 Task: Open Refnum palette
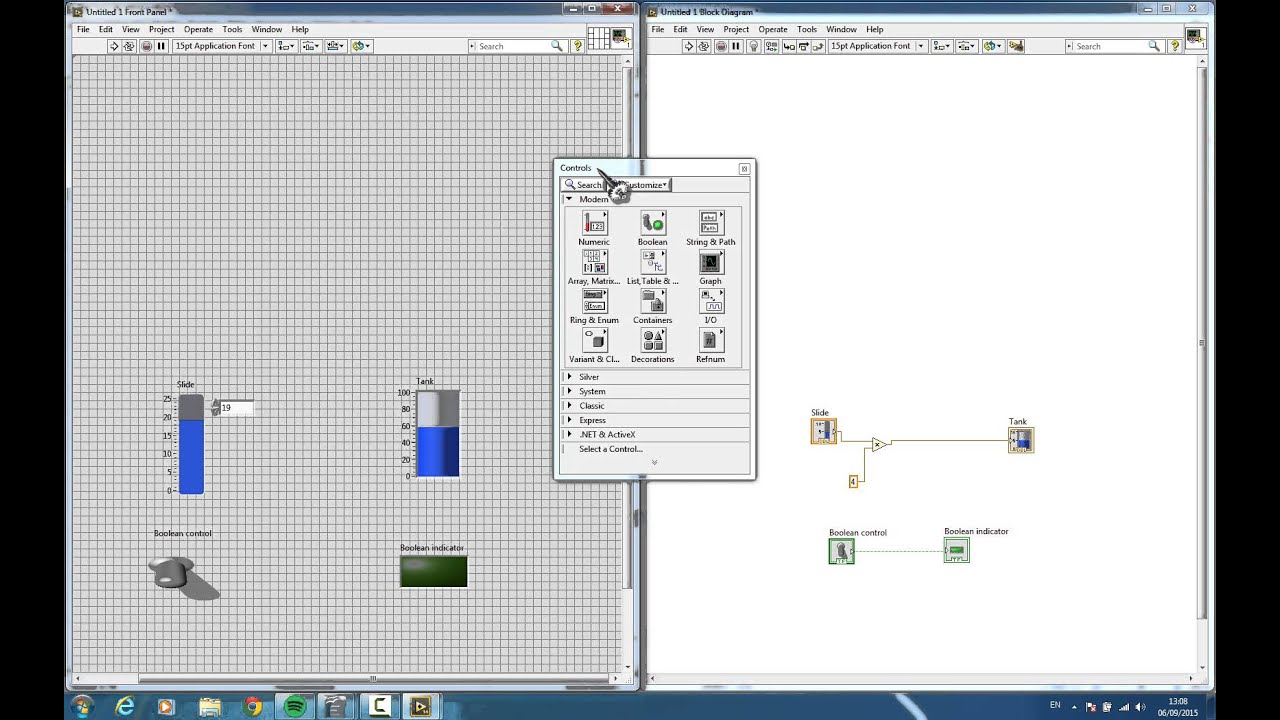point(710,346)
